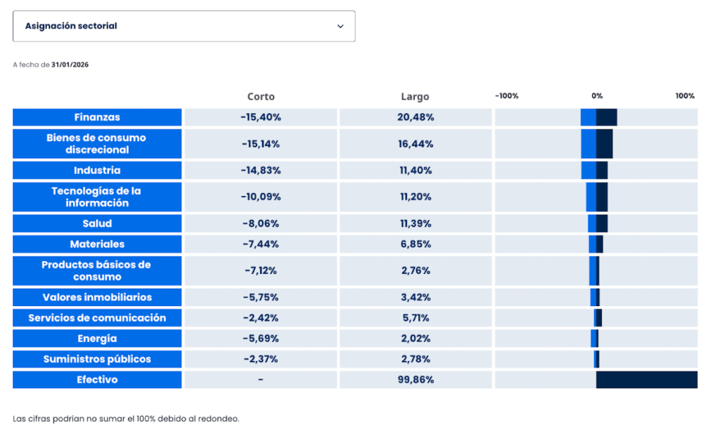Click the Energía sector label
Viewport: 720px width, 434px height.
point(97,338)
